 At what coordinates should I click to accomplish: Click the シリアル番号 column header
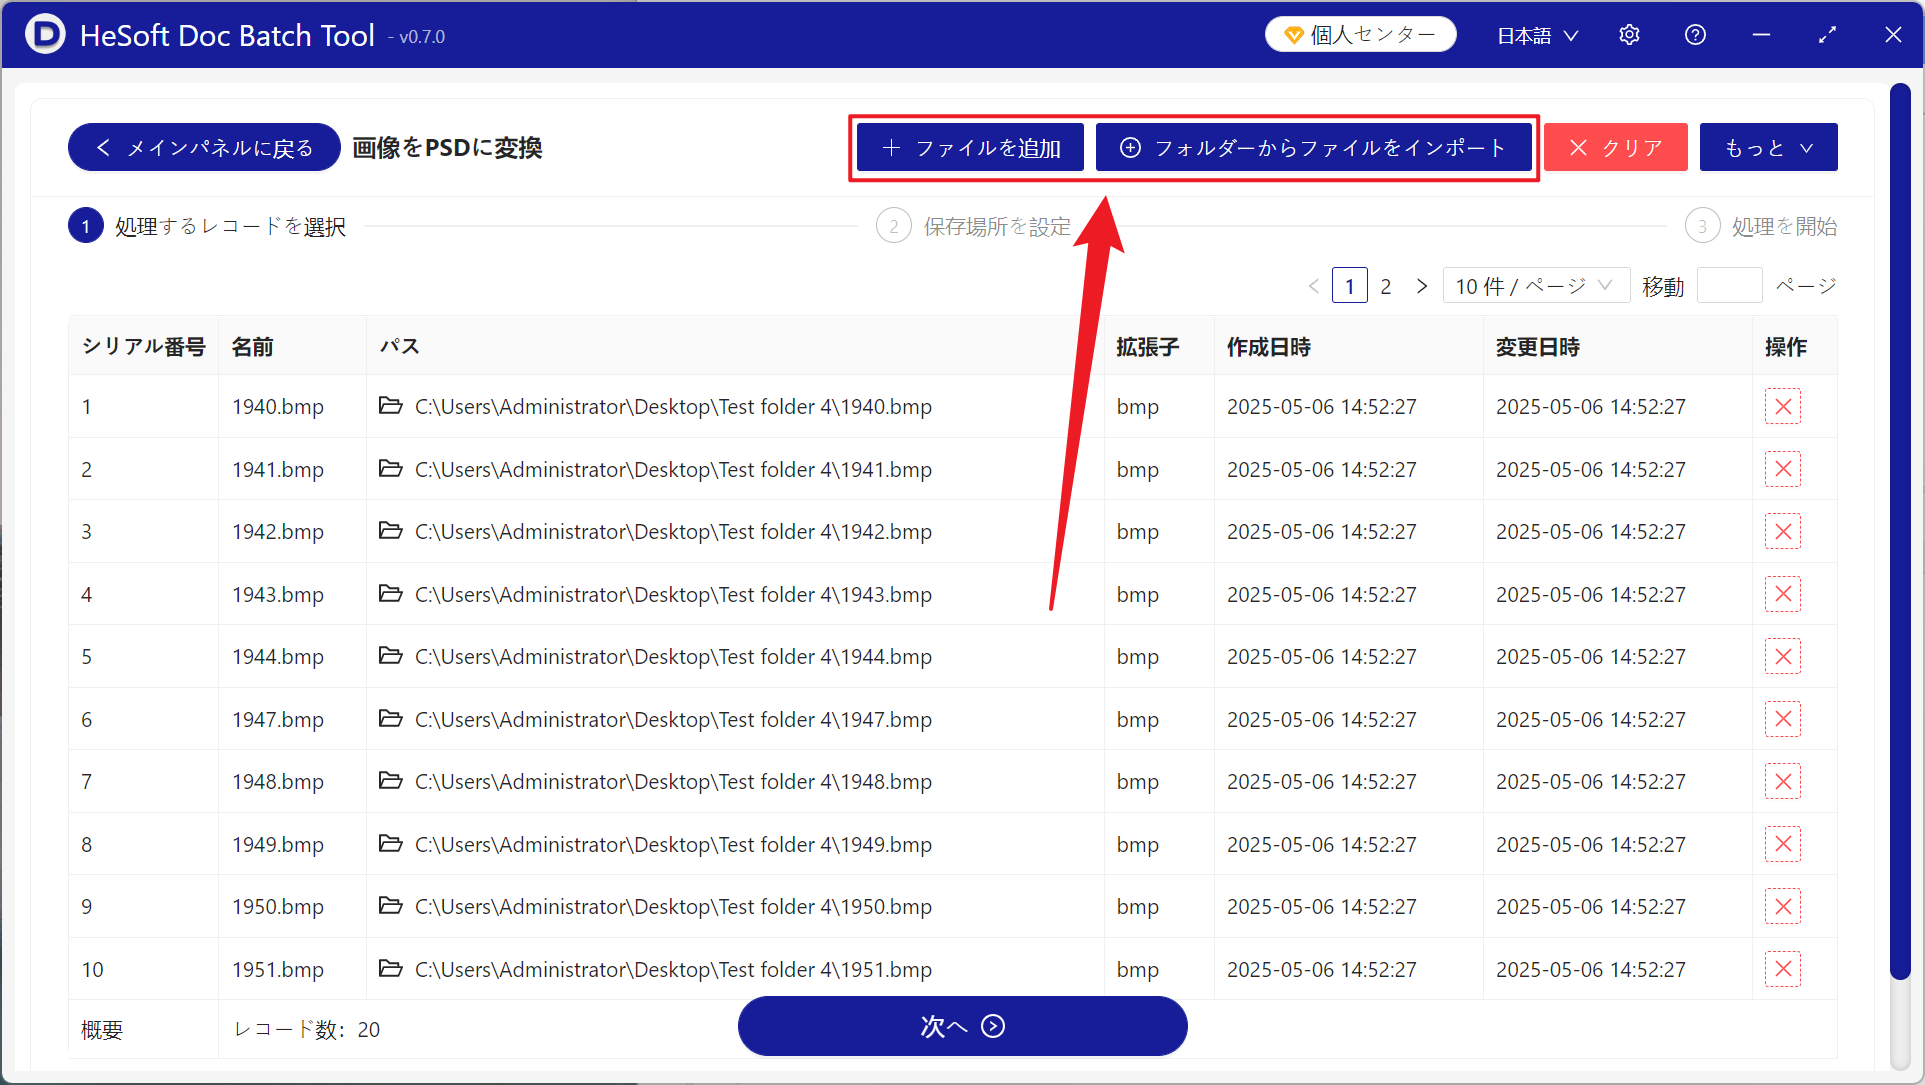[143, 346]
